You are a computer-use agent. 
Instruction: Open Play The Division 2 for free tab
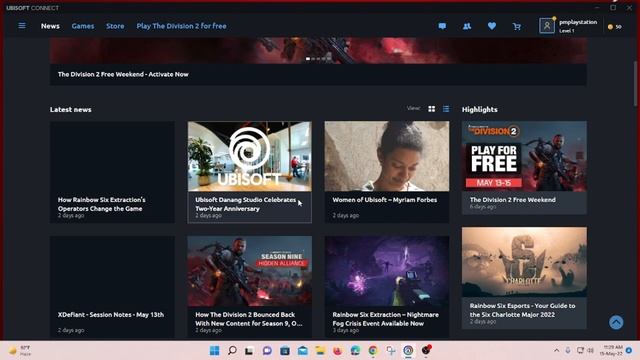[x=181, y=26]
